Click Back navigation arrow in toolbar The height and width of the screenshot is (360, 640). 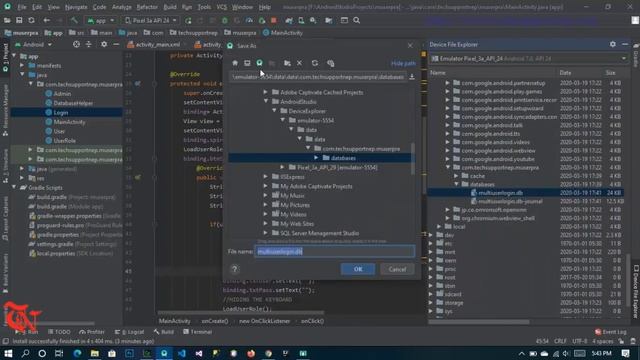click(47, 20)
